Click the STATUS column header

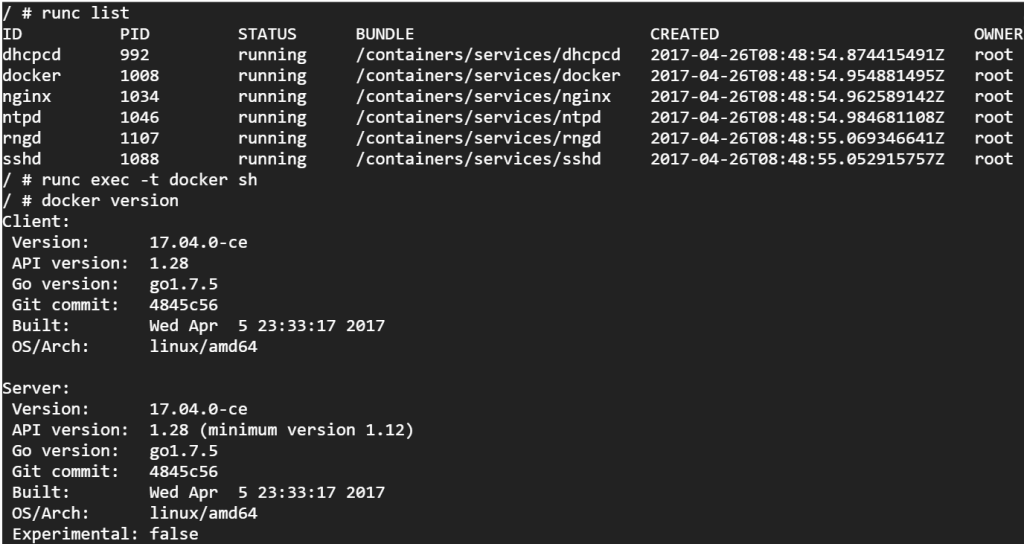[x=267, y=33]
